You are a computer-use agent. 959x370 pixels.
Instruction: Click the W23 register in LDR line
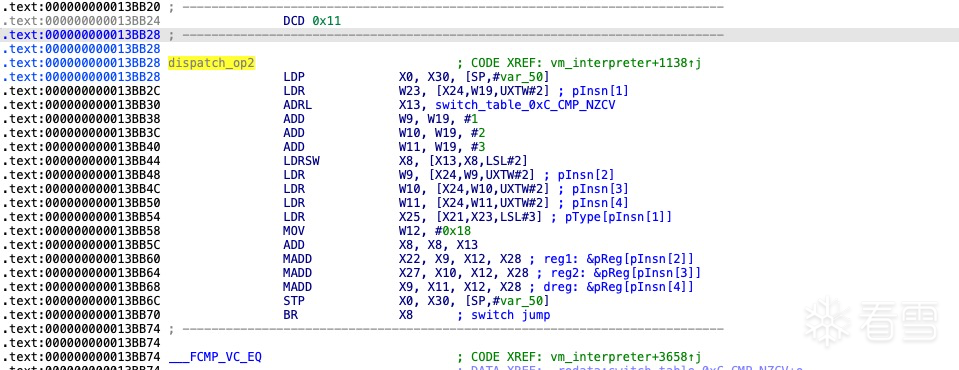[409, 91]
